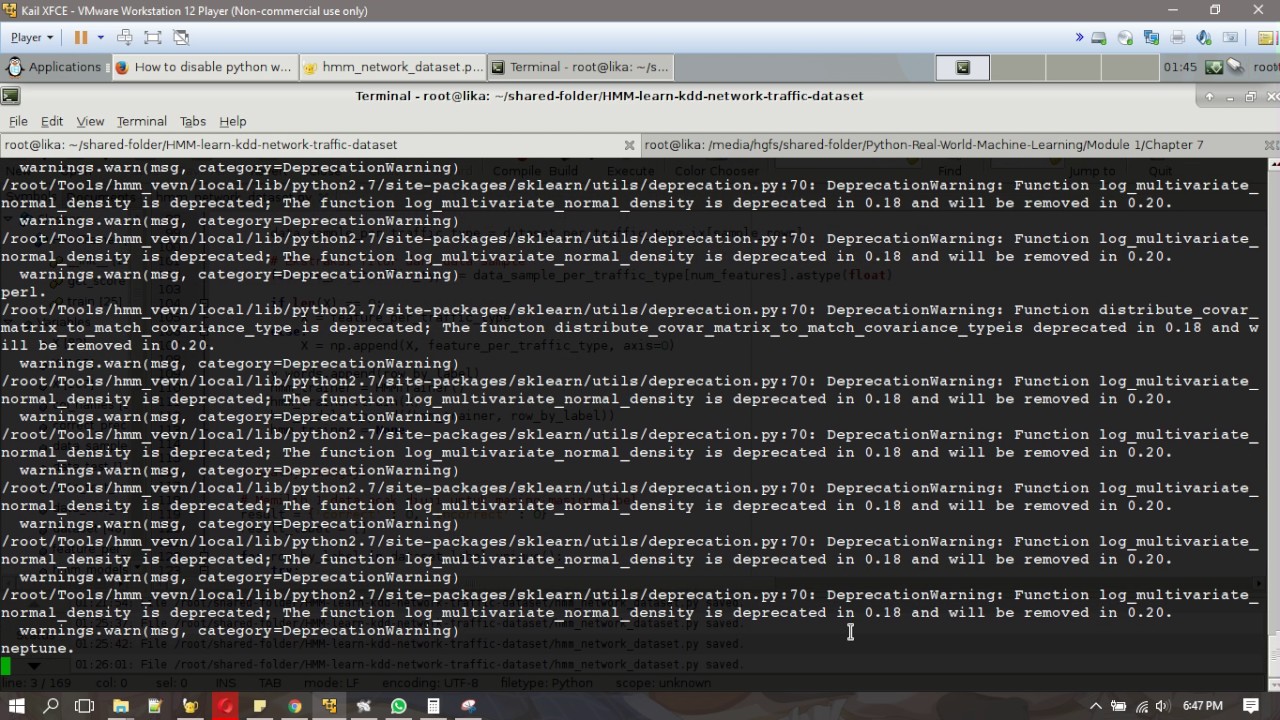Select the Terminal - root@lika panel window button

click(580, 67)
